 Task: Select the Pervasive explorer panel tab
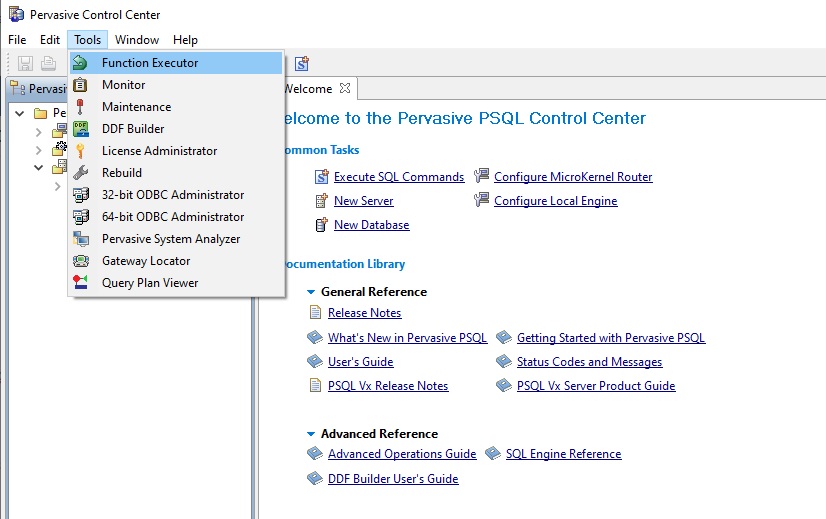pos(38,89)
